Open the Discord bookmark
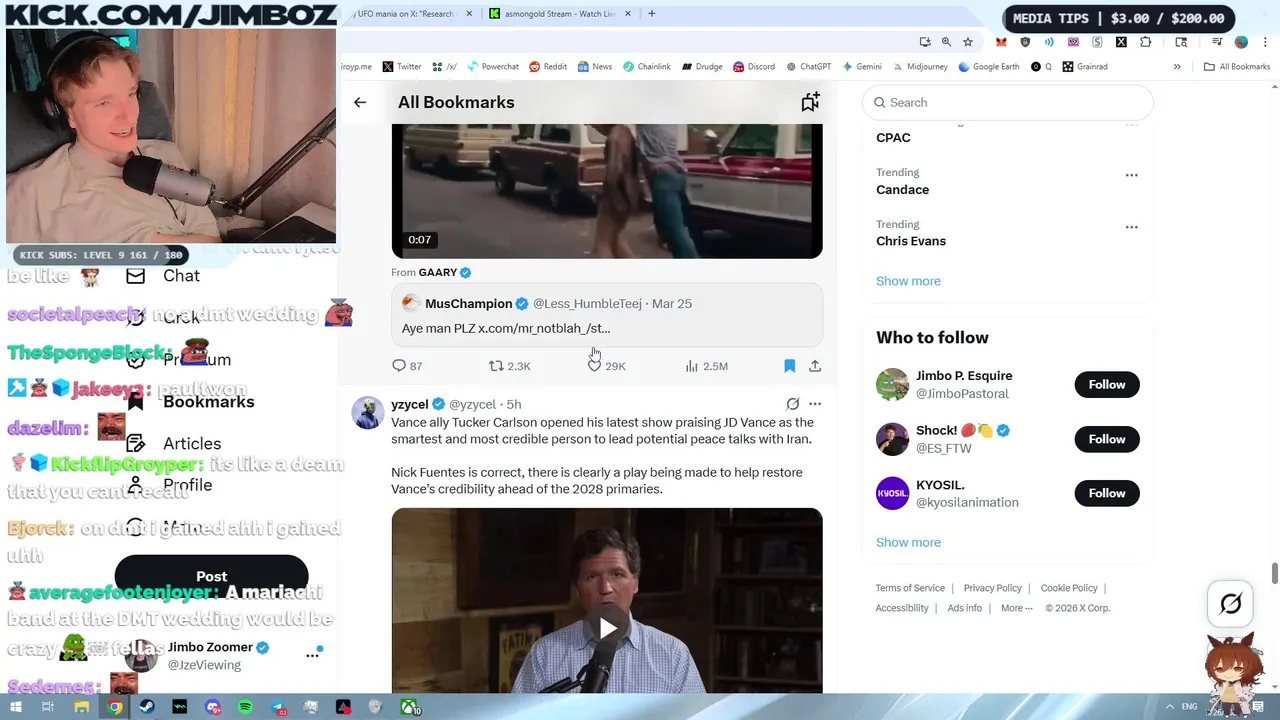The height and width of the screenshot is (720, 1280). pos(754,67)
